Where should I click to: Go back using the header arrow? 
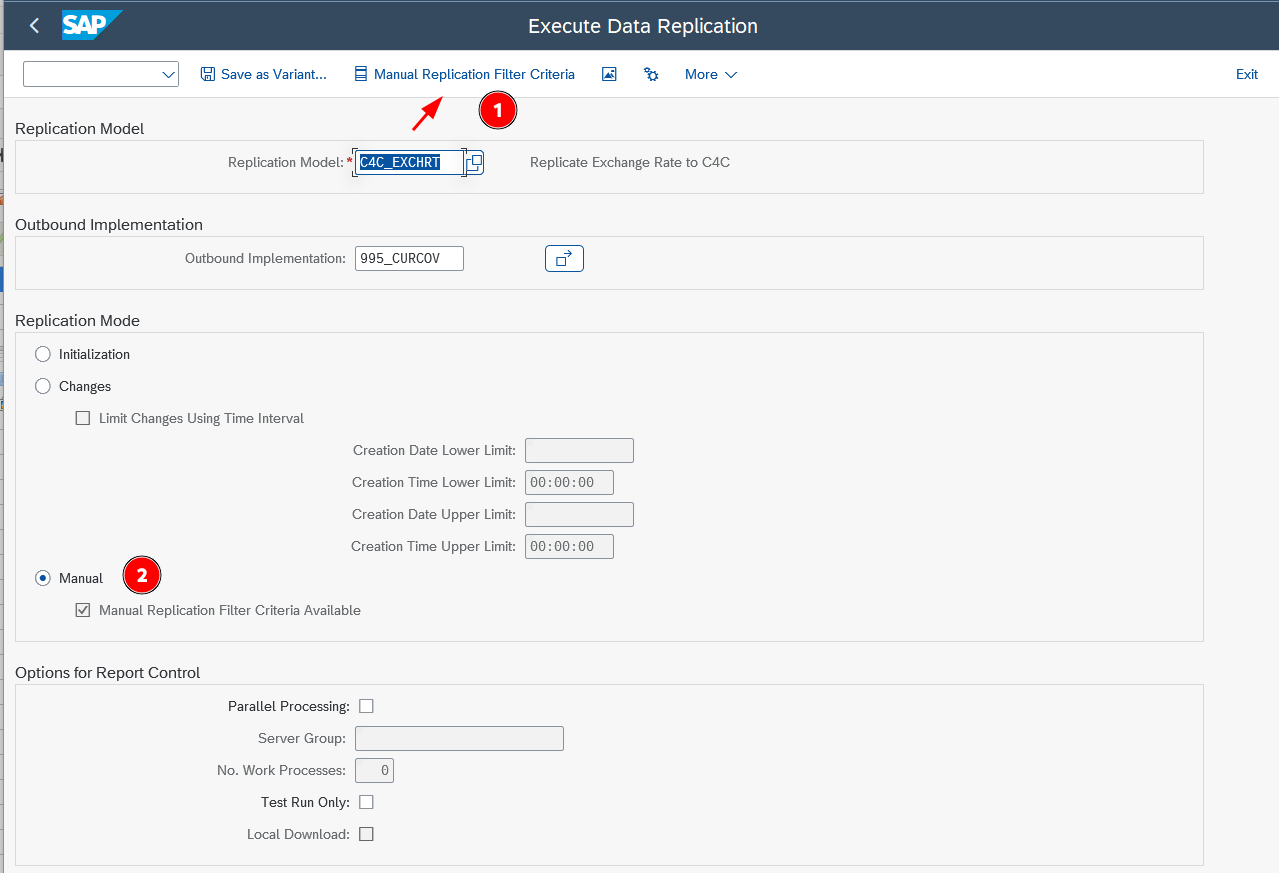click(x=35, y=26)
